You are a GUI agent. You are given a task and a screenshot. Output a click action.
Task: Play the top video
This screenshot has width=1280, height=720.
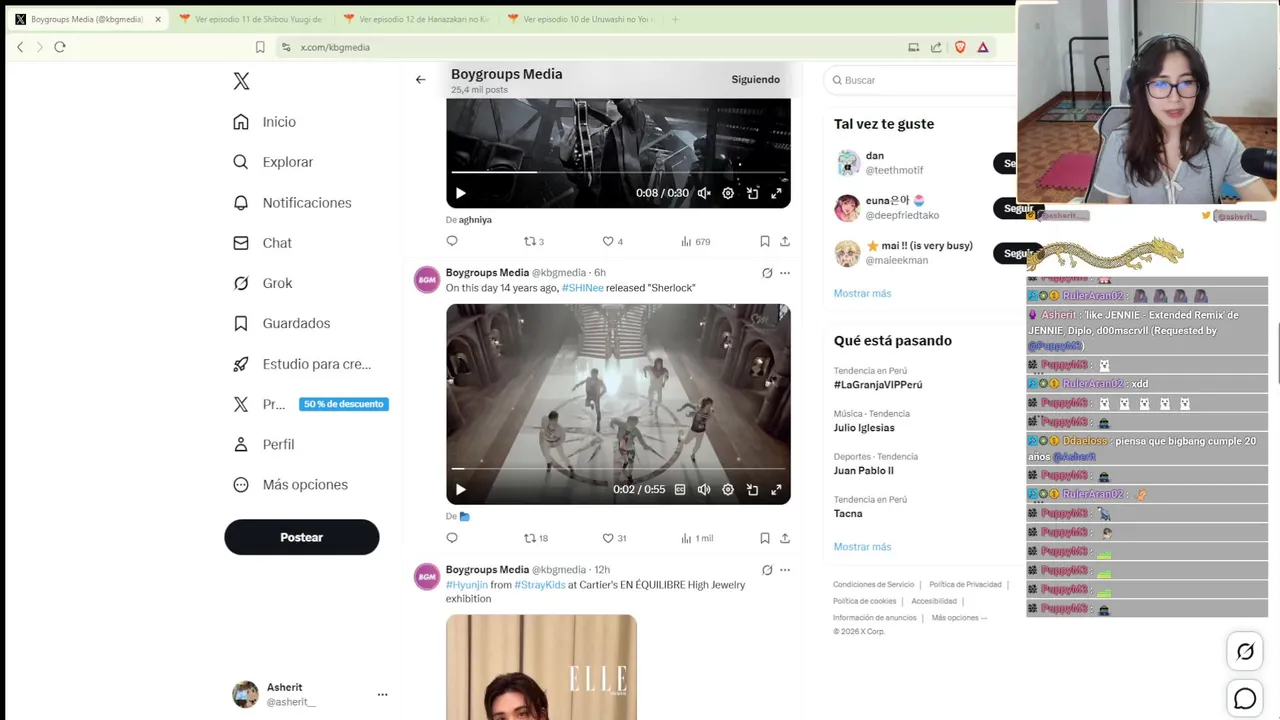pyautogui.click(x=460, y=193)
